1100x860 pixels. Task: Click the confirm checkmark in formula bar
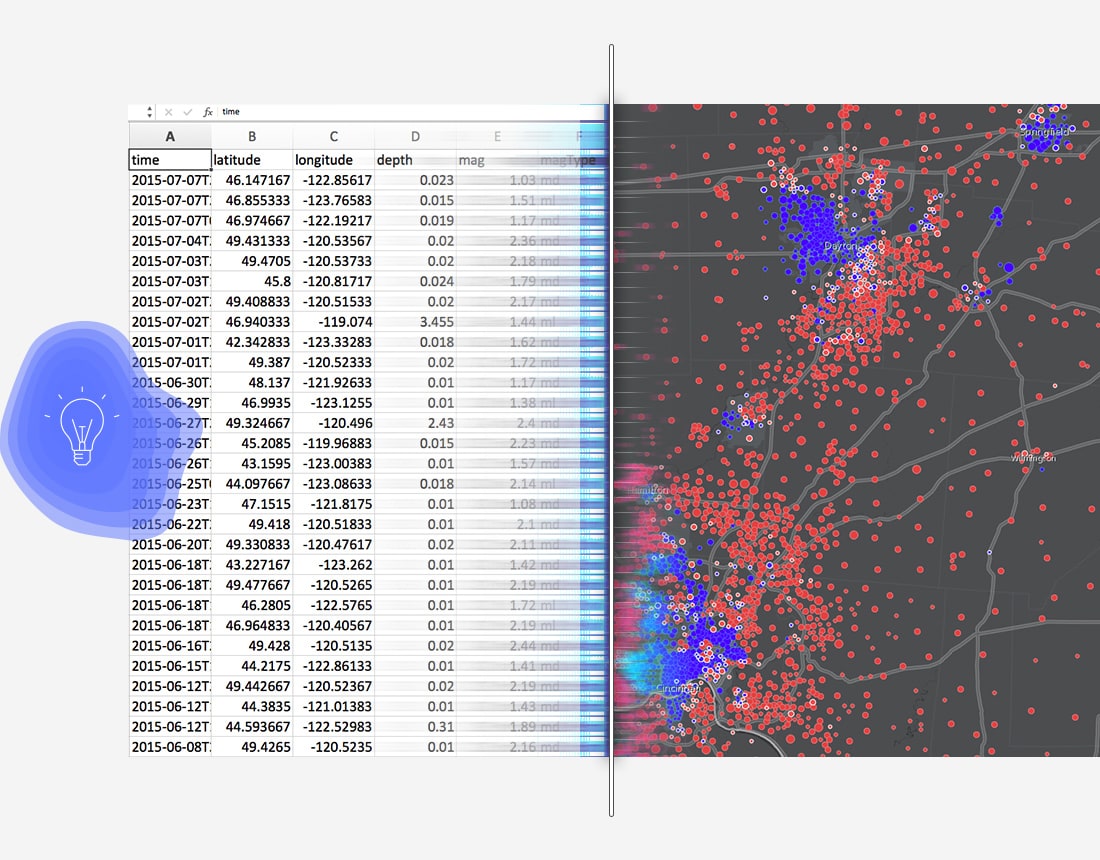coord(187,112)
